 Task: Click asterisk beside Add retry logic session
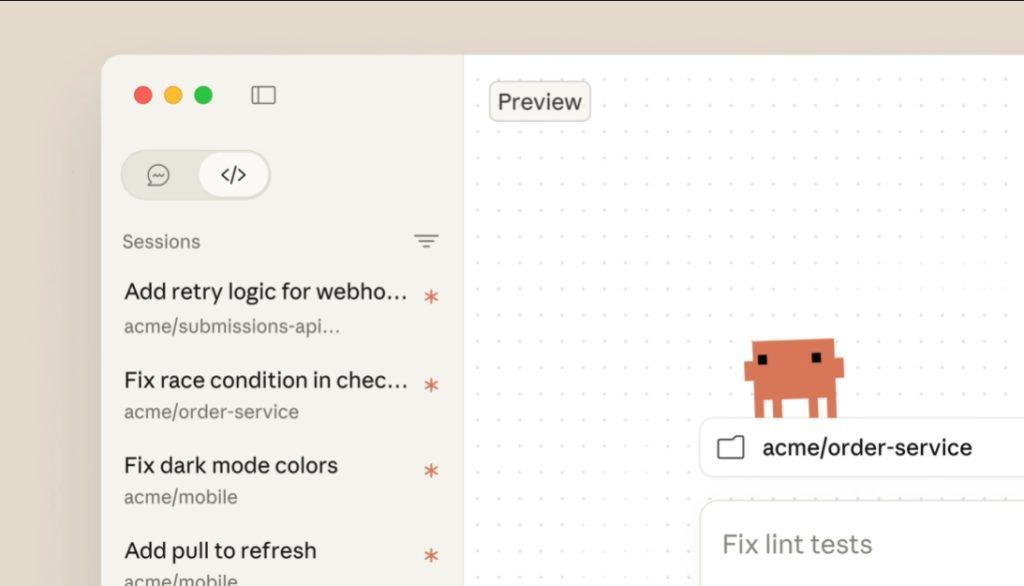pyautogui.click(x=431, y=297)
